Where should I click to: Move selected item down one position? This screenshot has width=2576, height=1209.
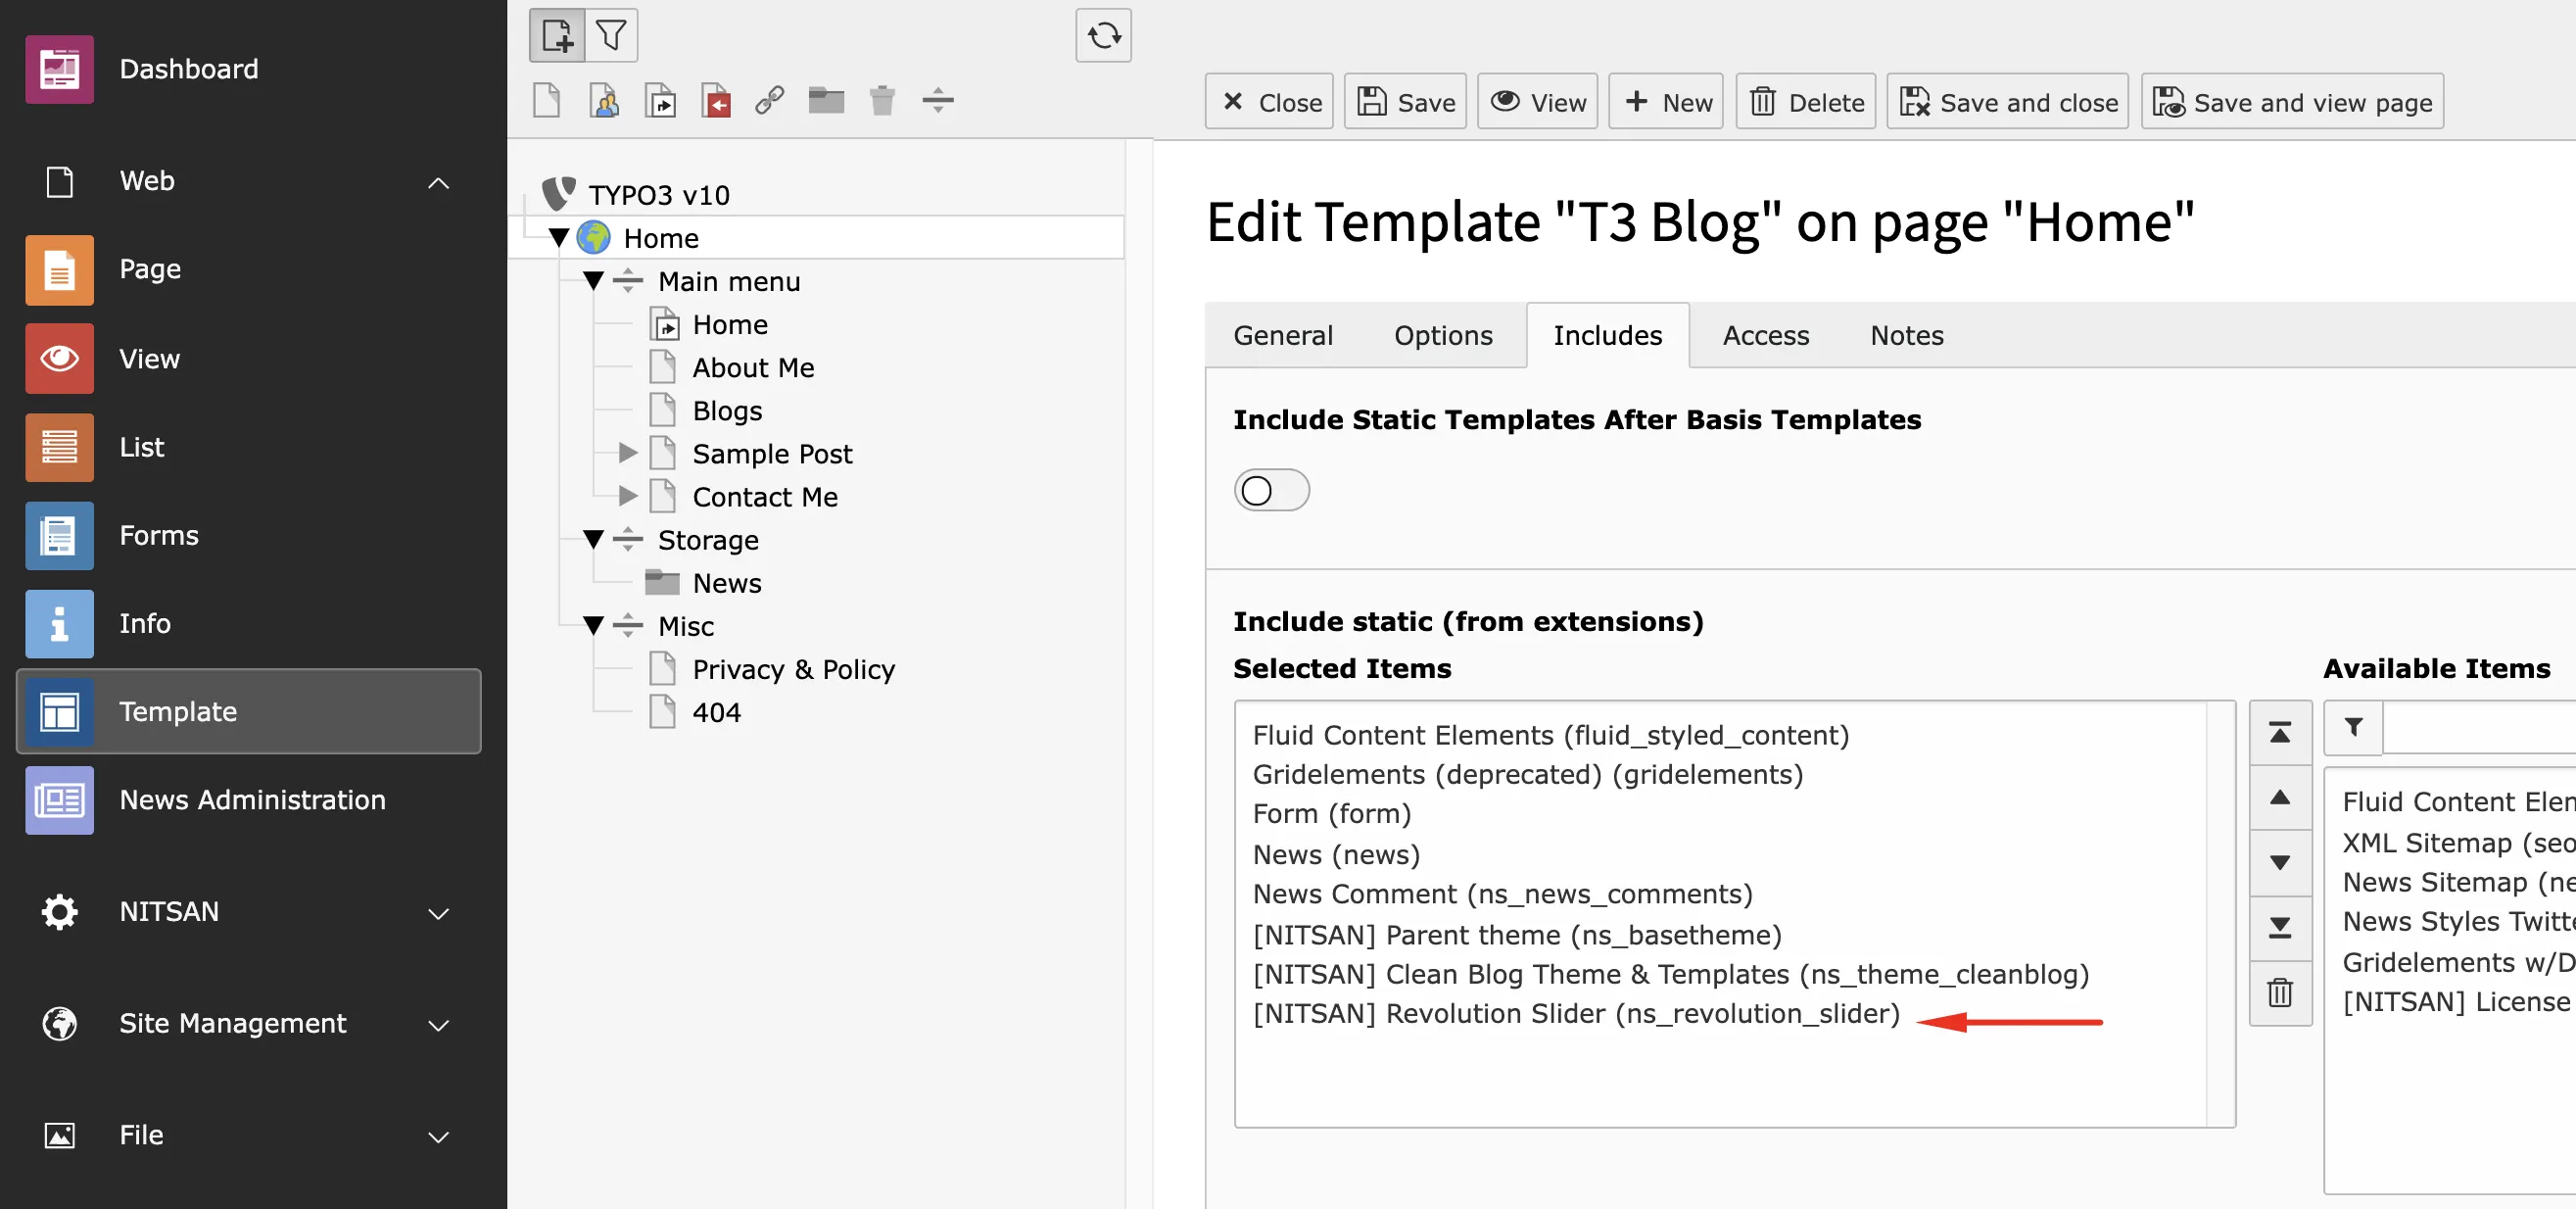pyautogui.click(x=2279, y=861)
